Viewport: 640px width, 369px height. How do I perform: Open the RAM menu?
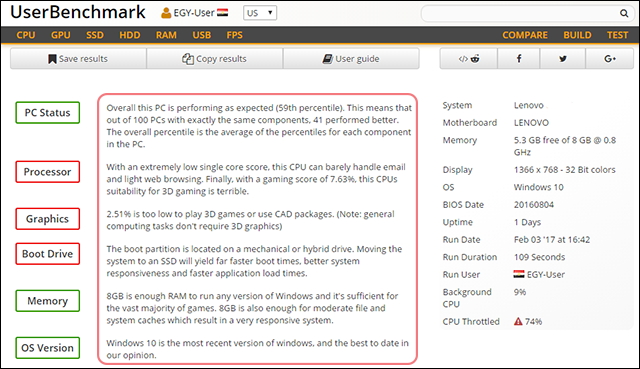pyautogui.click(x=166, y=35)
